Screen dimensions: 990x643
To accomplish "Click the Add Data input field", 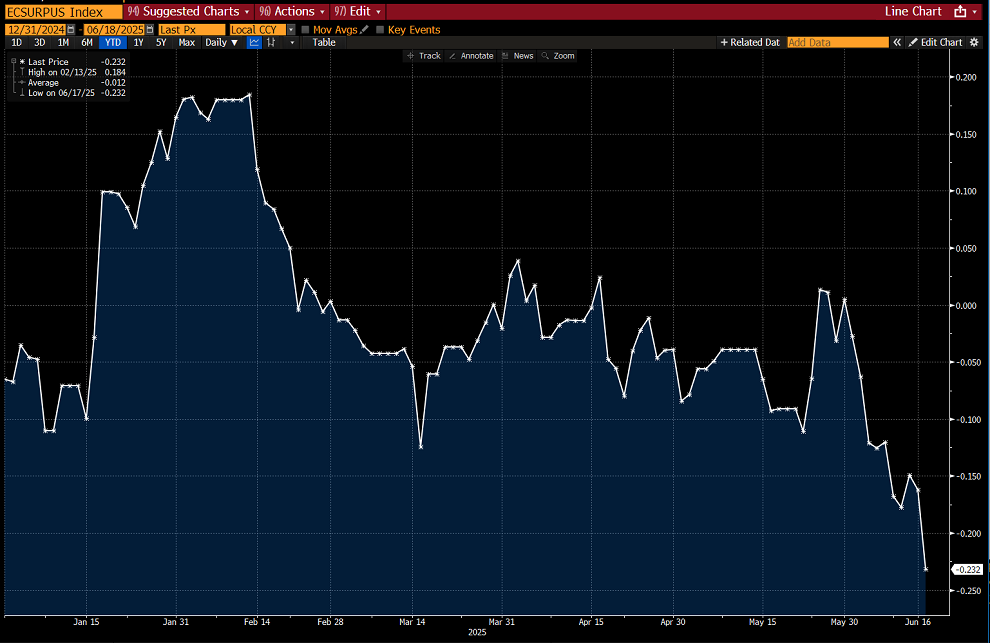I will tap(837, 42).
